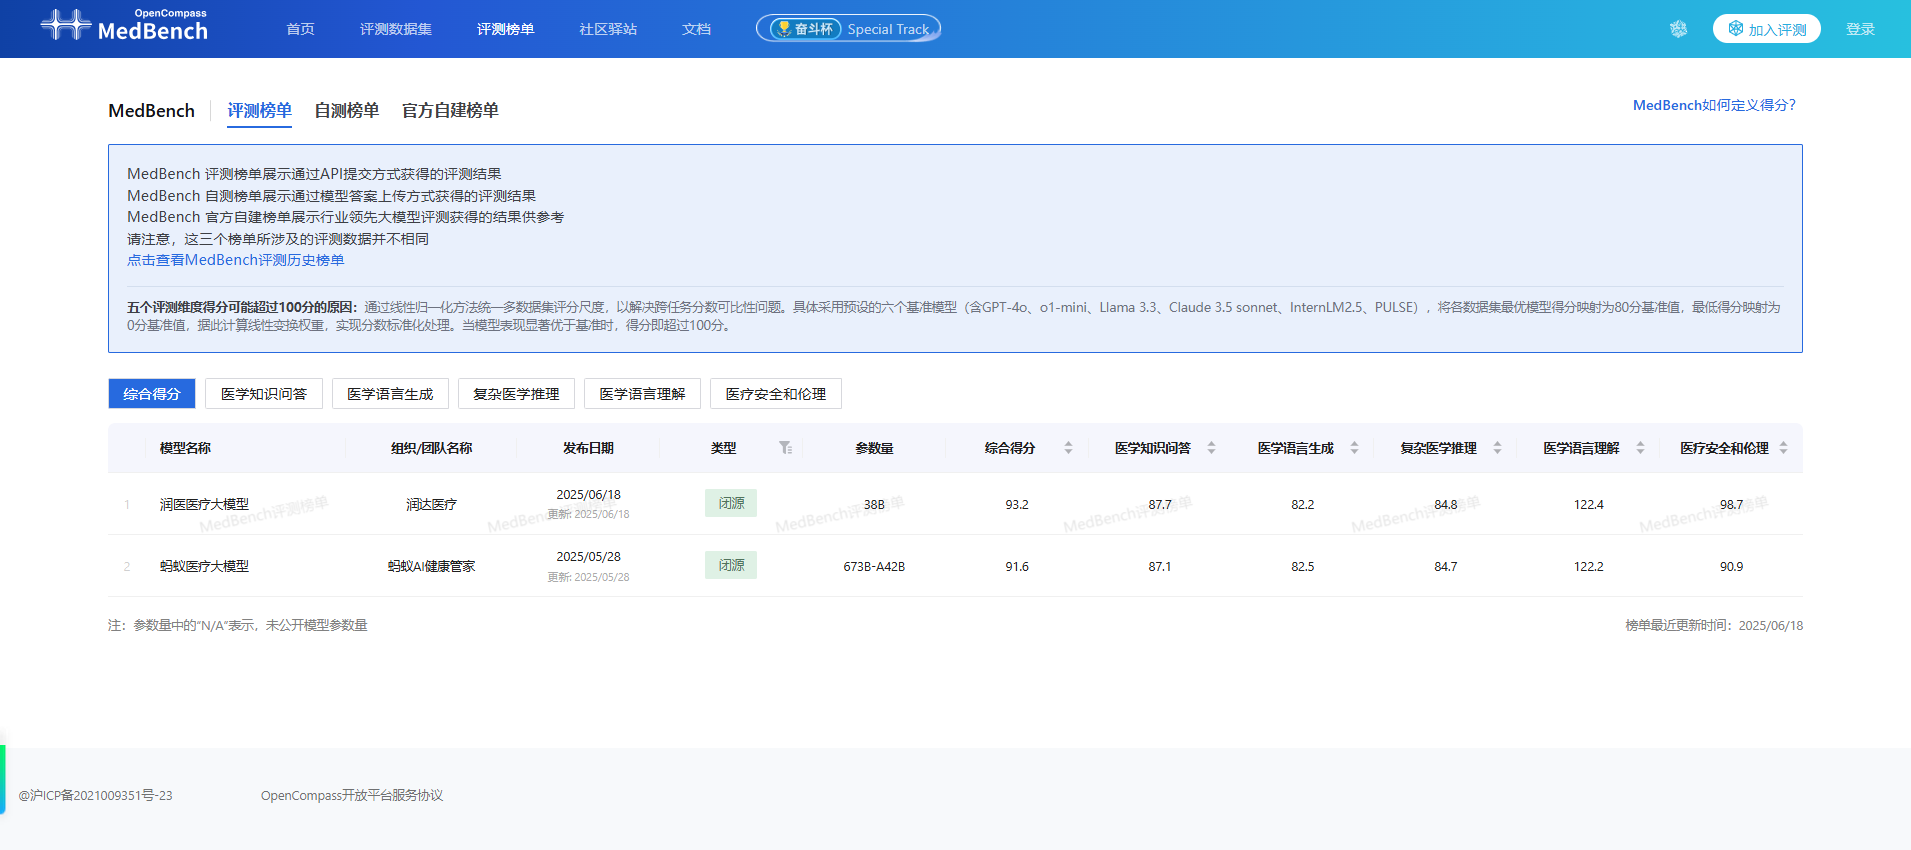Sort by 医学知识问答 column arrows

[x=1211, y=448]
